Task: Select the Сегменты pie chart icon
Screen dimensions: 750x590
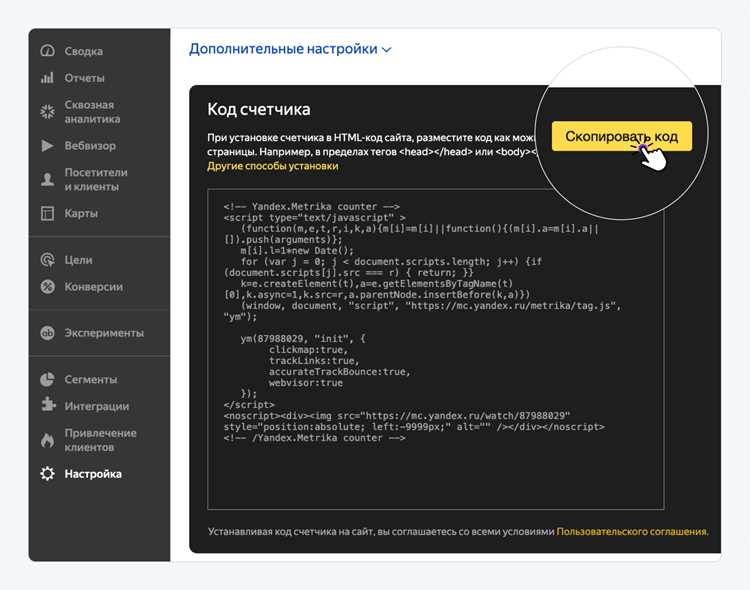Action: tap(47, 379)
